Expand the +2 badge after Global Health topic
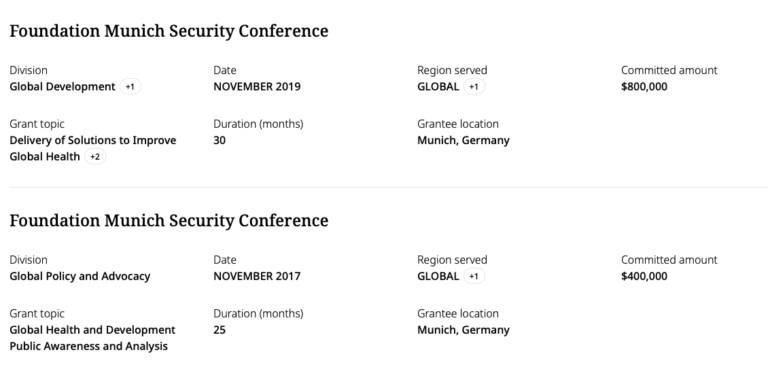 [95, 157]
